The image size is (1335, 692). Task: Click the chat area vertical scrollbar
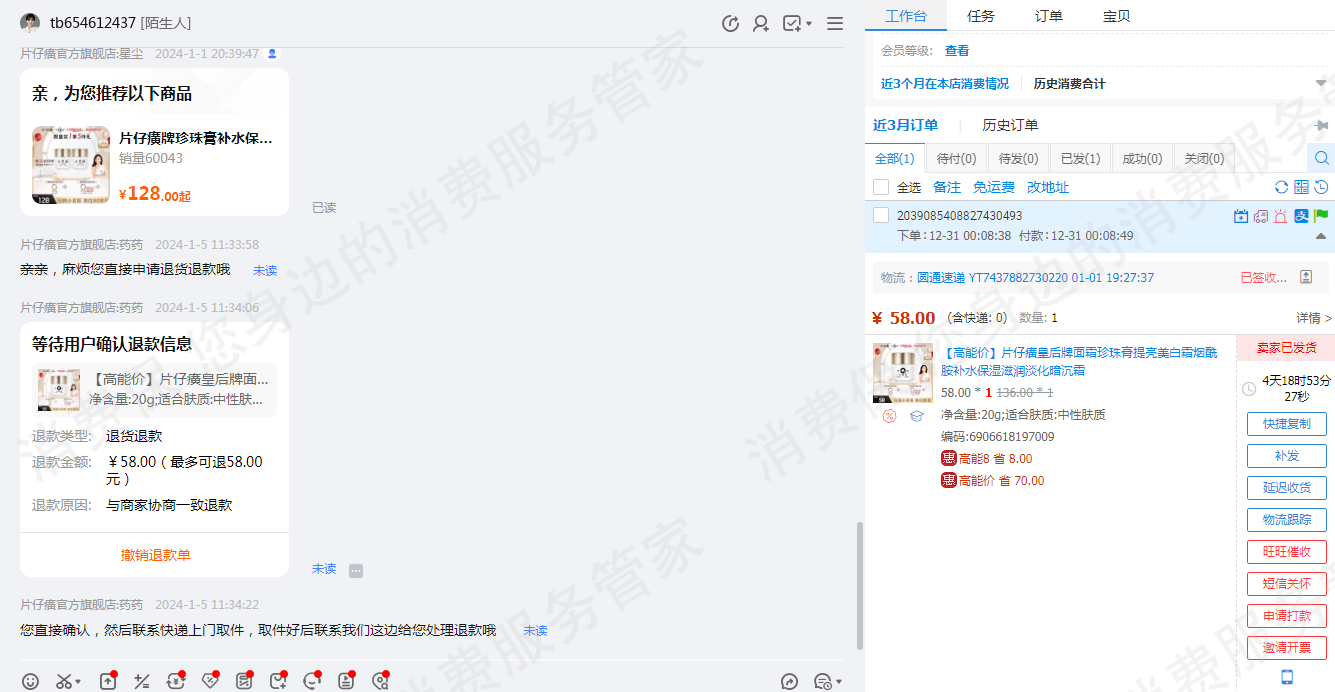click(x=859, y=585)
